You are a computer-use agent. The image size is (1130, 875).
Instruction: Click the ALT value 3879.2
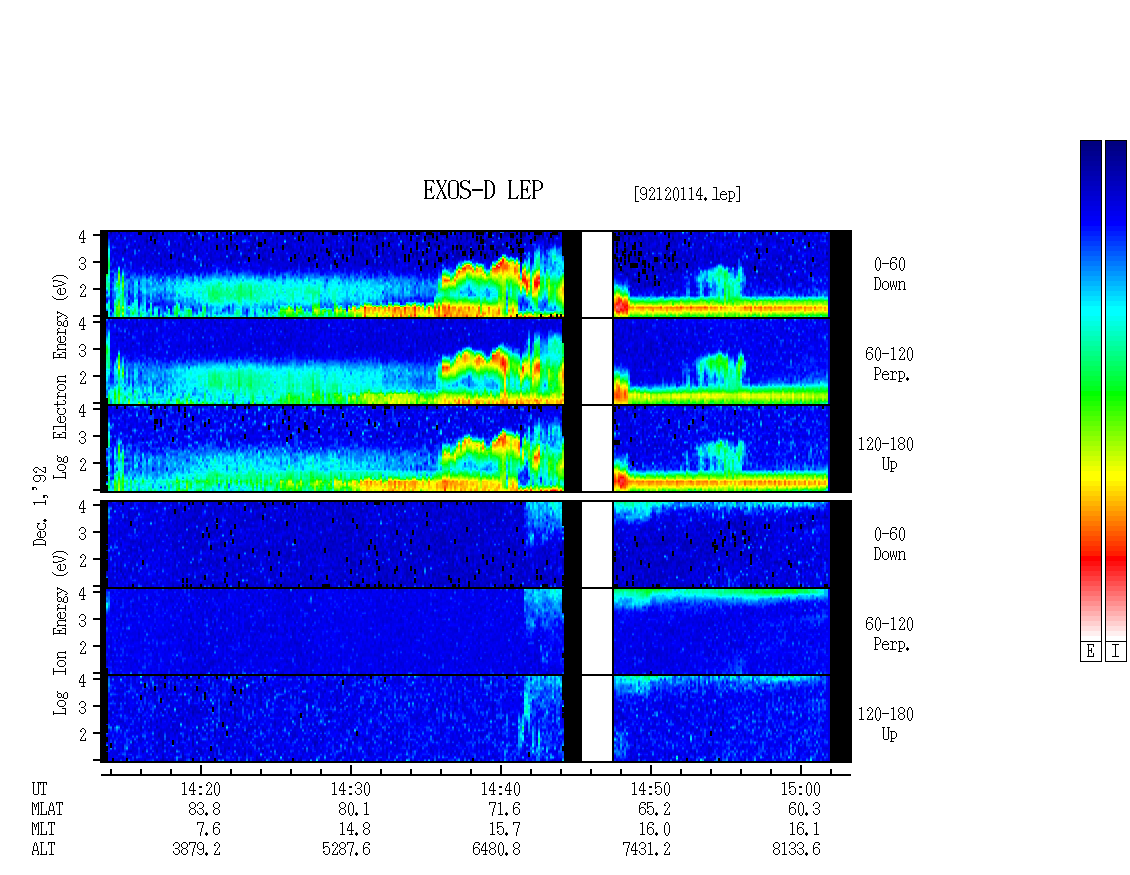coord(196,850)
